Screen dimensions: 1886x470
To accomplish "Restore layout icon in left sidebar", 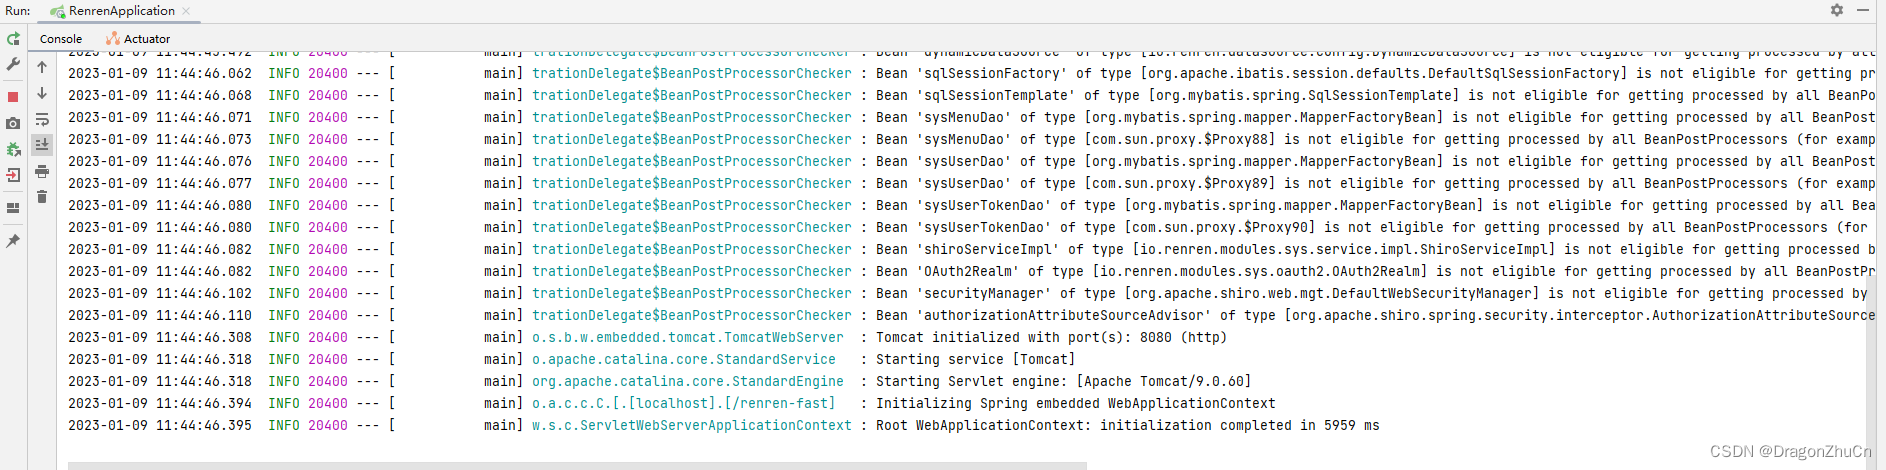I will (13, 208).
